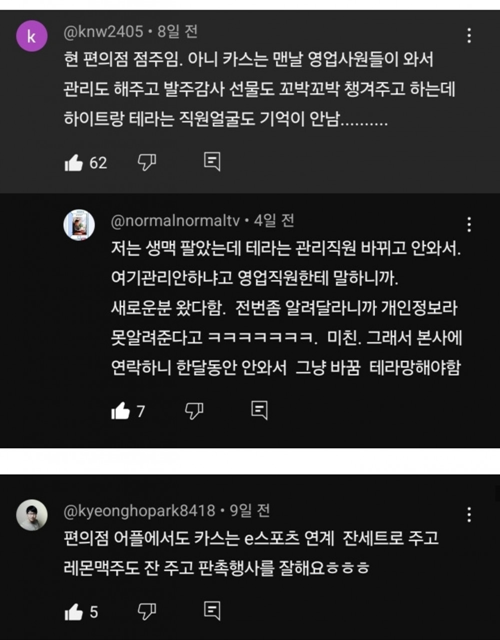Open the three-dot menu for the @kyeonghopark8418 comment
The image size is (500, 640).
(x=469, y=515)
